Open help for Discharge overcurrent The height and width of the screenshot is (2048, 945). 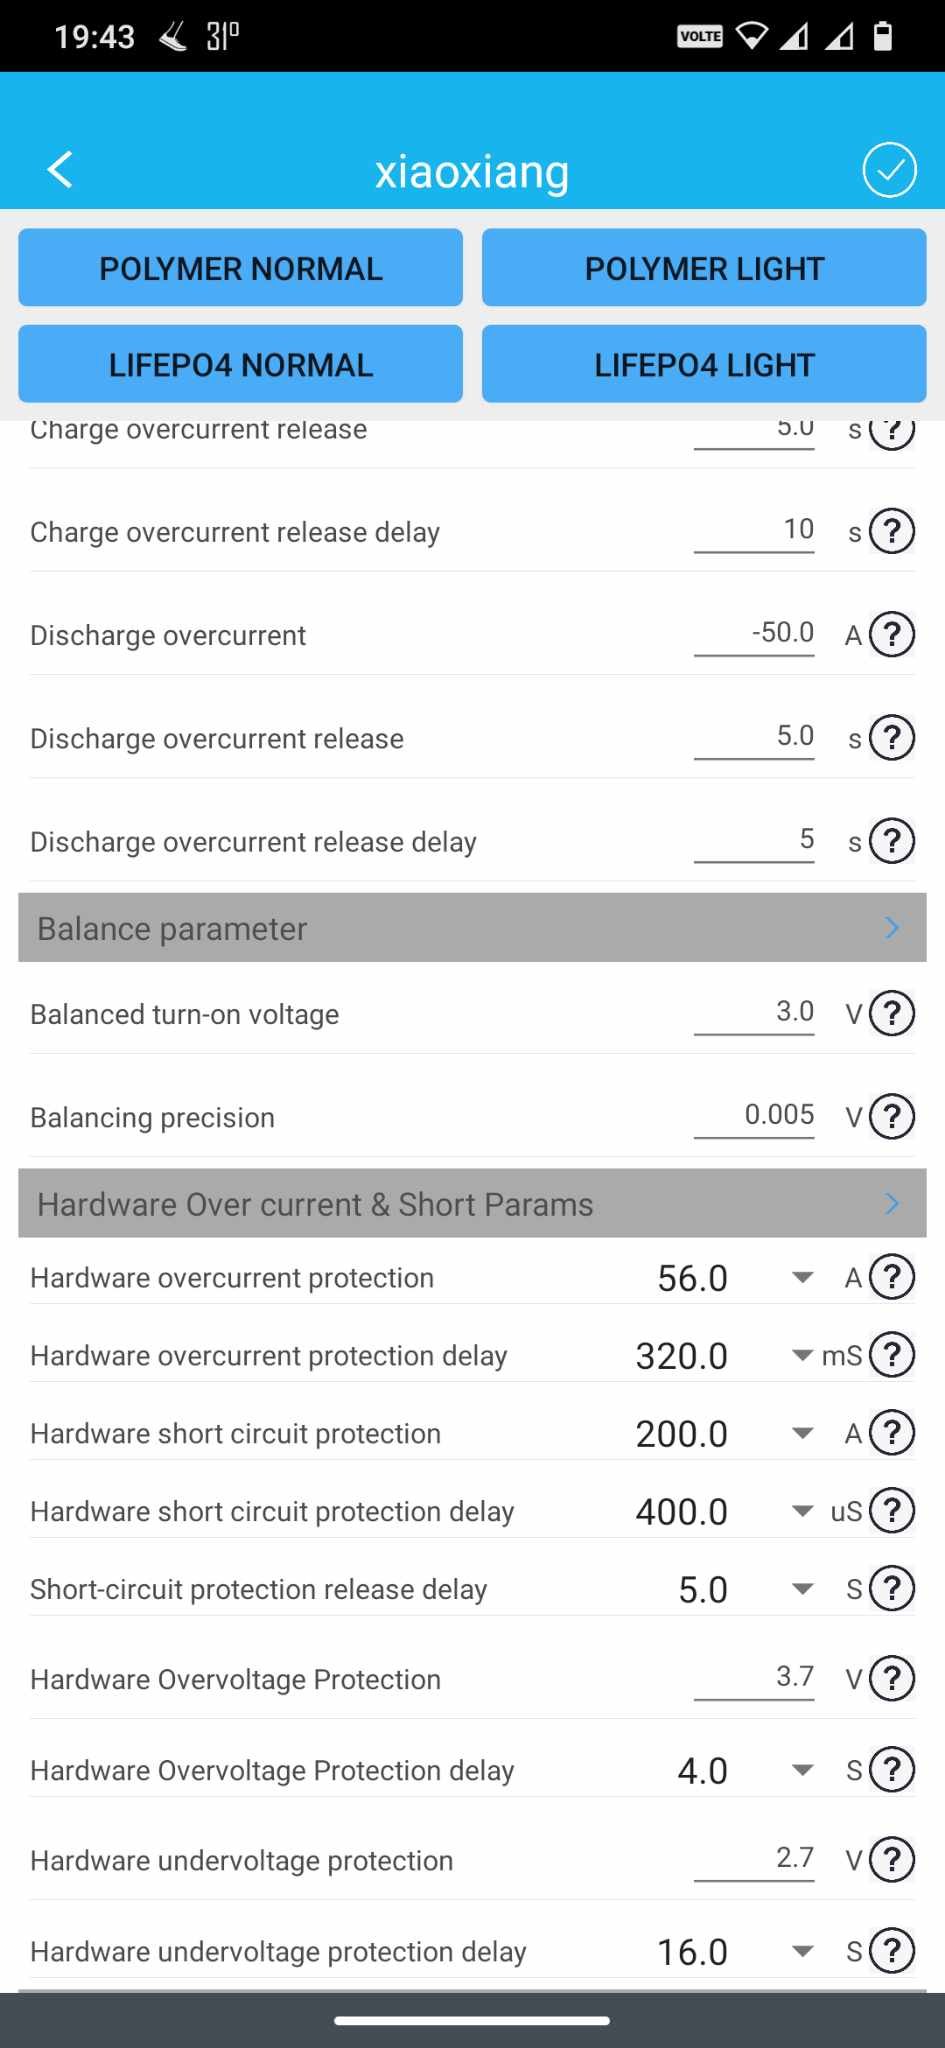coord(892,634)
